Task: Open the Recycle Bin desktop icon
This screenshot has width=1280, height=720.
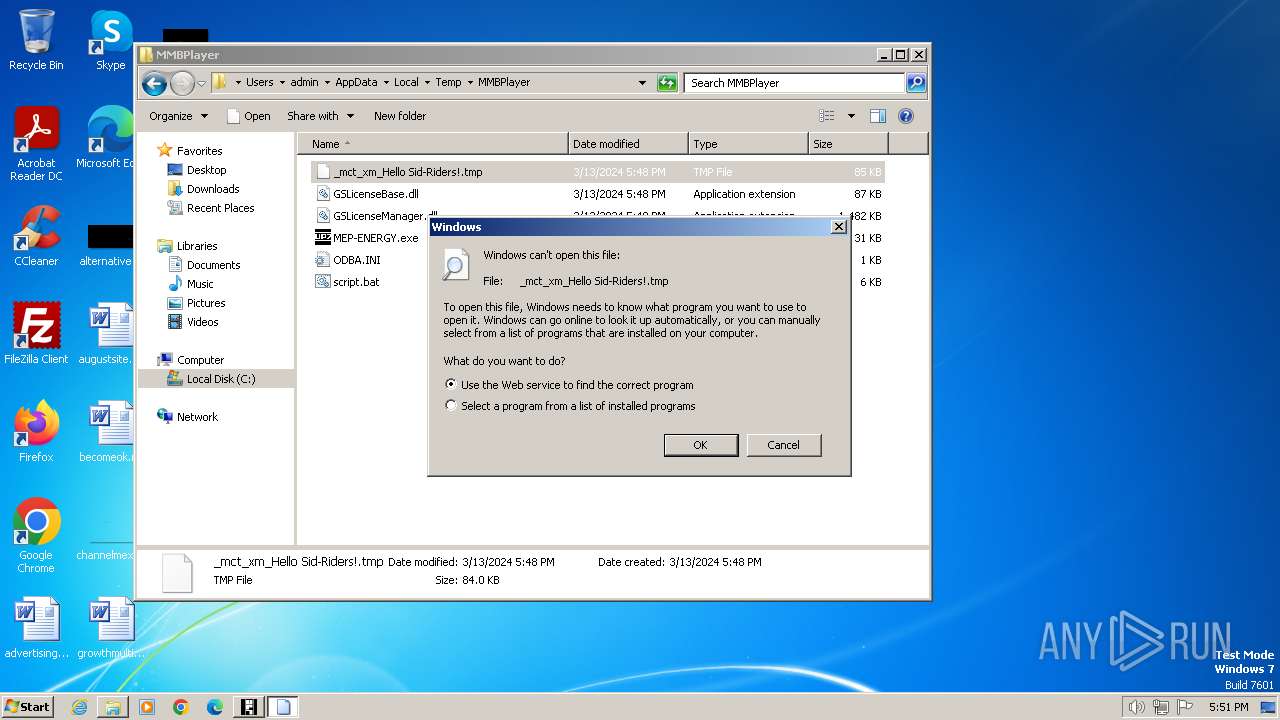Action: click(x=36, y=40)
